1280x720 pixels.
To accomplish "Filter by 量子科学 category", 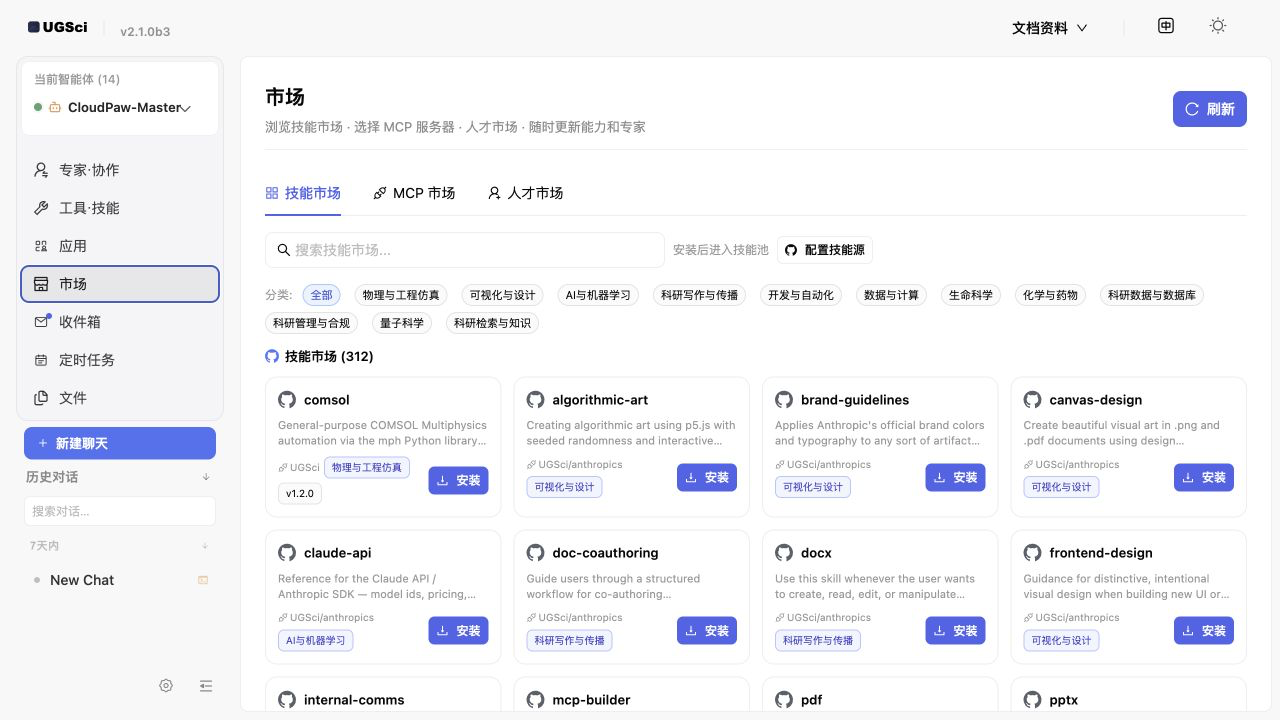I will (x=402, y=323).
